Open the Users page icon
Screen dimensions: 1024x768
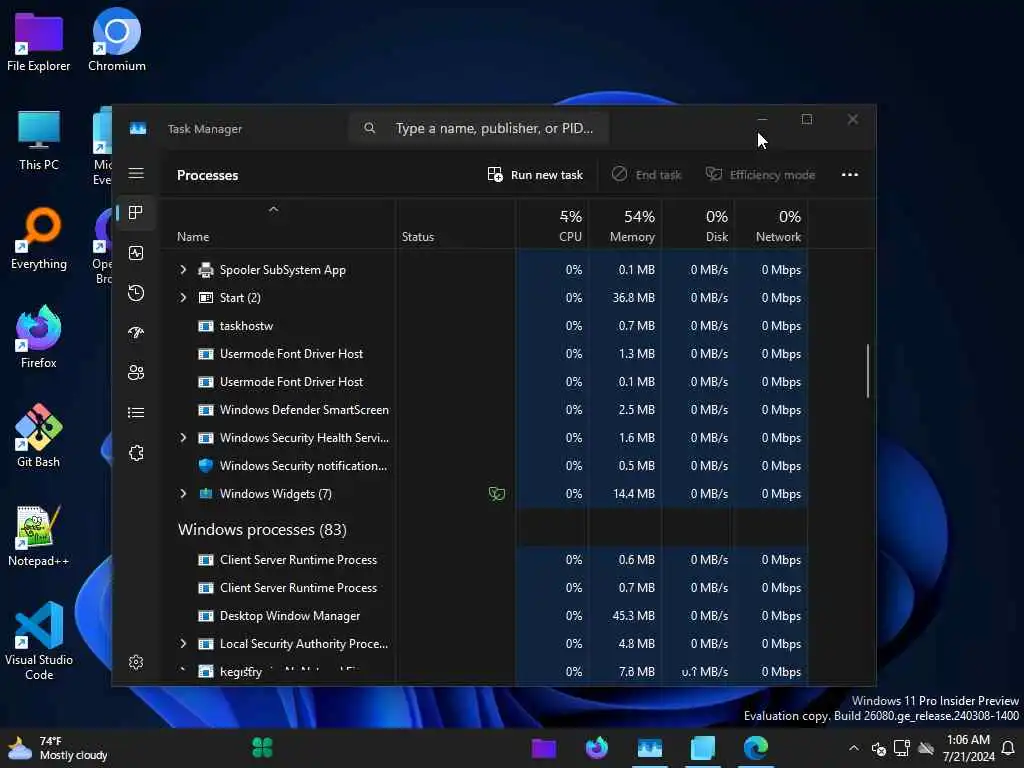click(x=136, y=372)
